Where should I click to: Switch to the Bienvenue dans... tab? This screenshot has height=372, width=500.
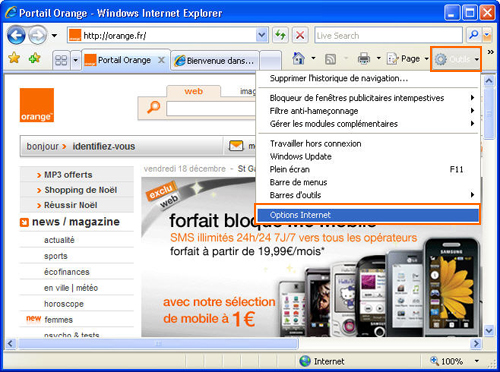(x=215, y=61)
